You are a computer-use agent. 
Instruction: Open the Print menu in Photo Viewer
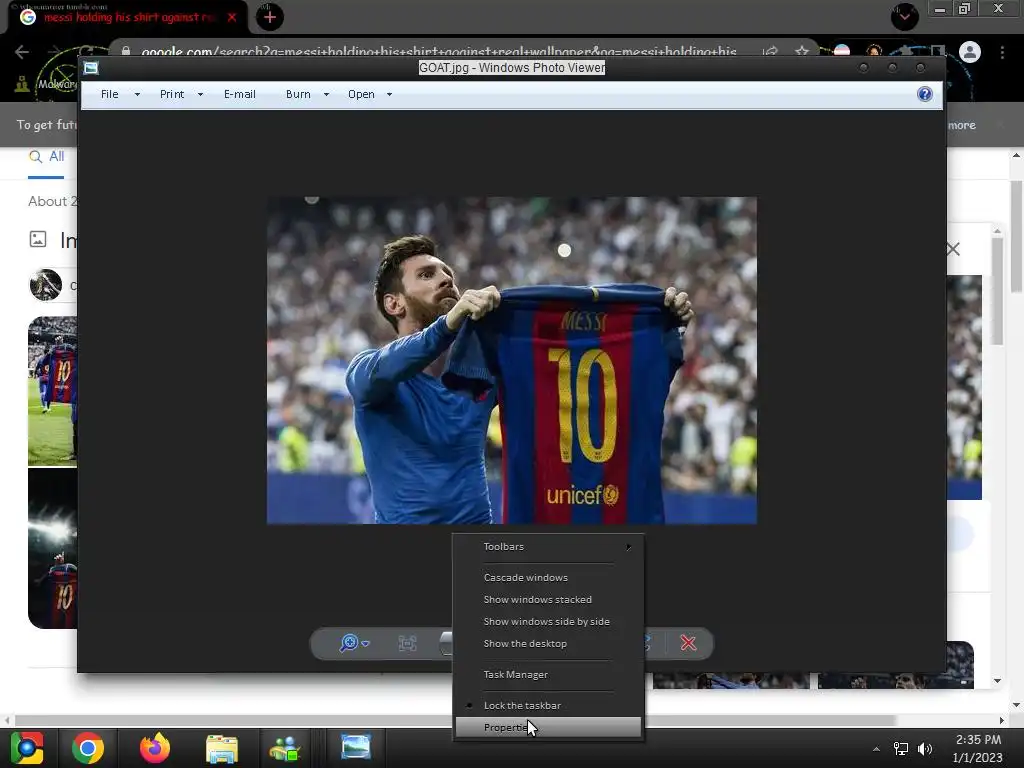(172, 94)
